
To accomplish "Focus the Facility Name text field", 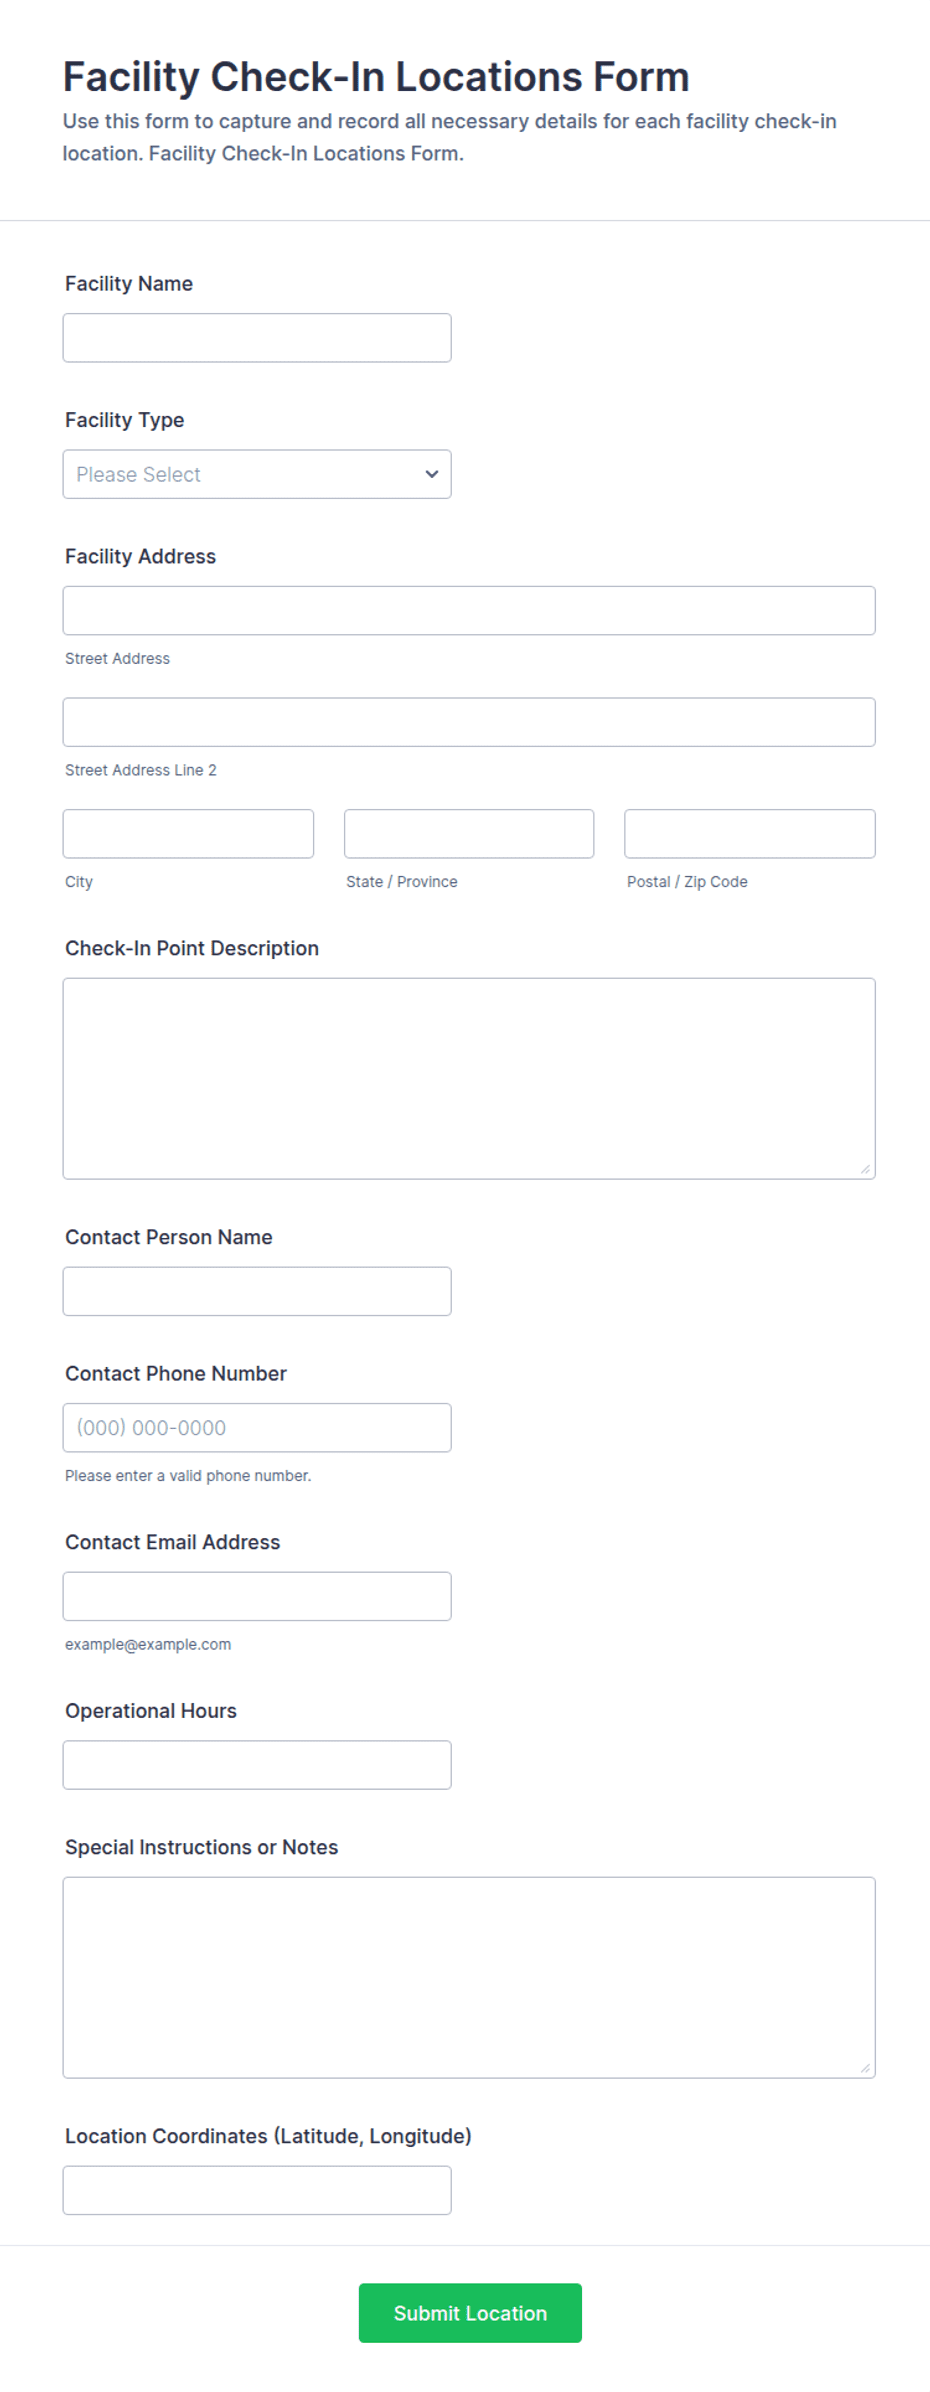I will pyautogui.click(x=257, y=338).
